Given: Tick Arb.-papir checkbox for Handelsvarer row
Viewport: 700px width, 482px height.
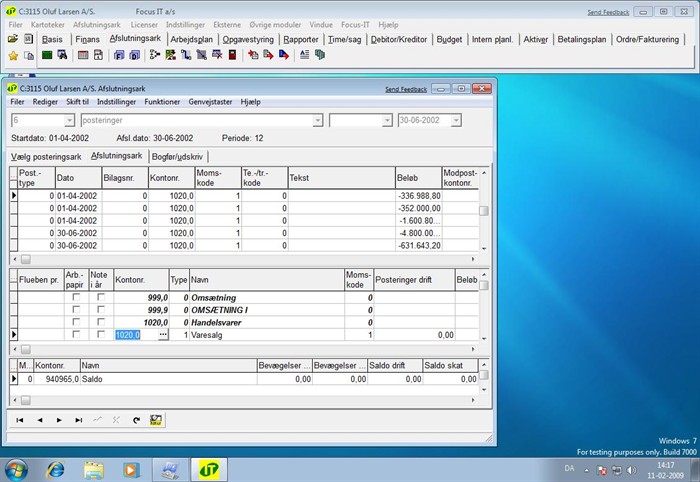Looking at the screenshot, I should pos(76,322).
